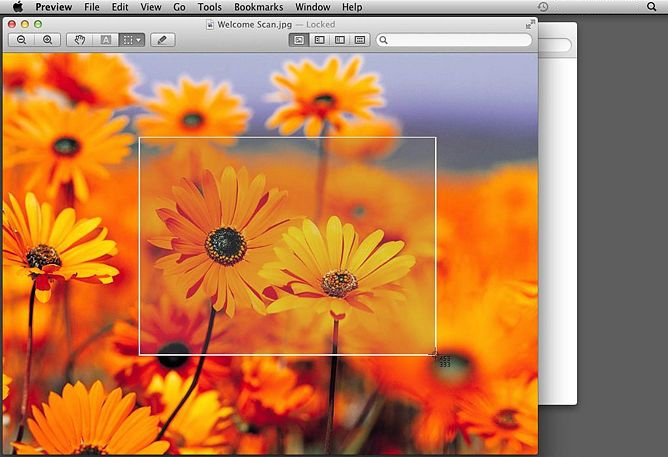Open the Go menu
This screenshot has width=668, height=457.
[x=179, y=7]
